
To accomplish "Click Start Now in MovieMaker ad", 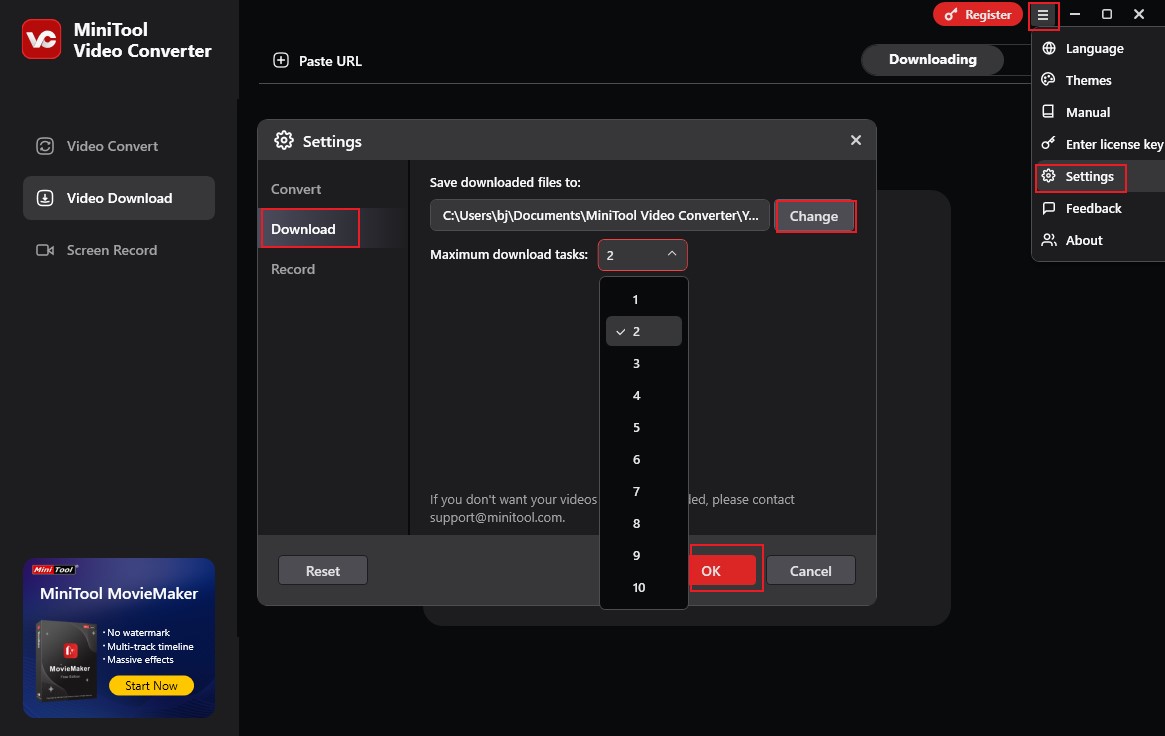I will point(151,685).
